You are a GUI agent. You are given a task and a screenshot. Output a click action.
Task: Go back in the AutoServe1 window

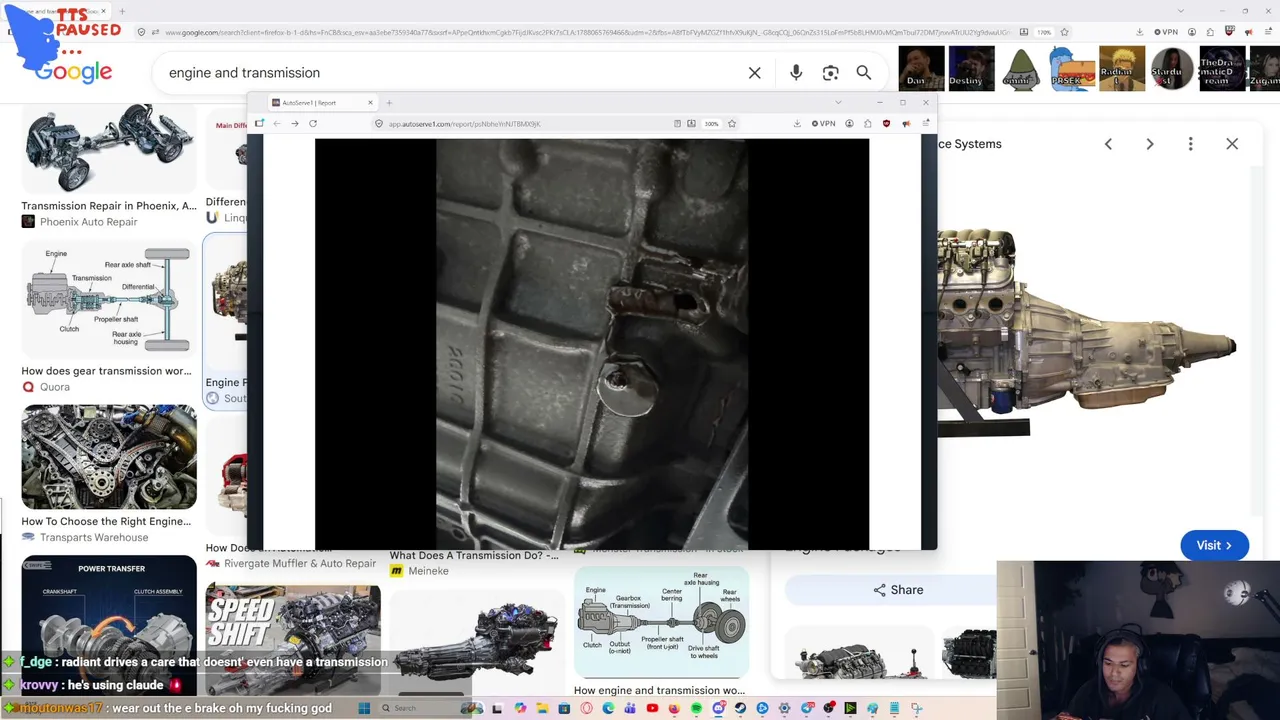pos(277,124)
